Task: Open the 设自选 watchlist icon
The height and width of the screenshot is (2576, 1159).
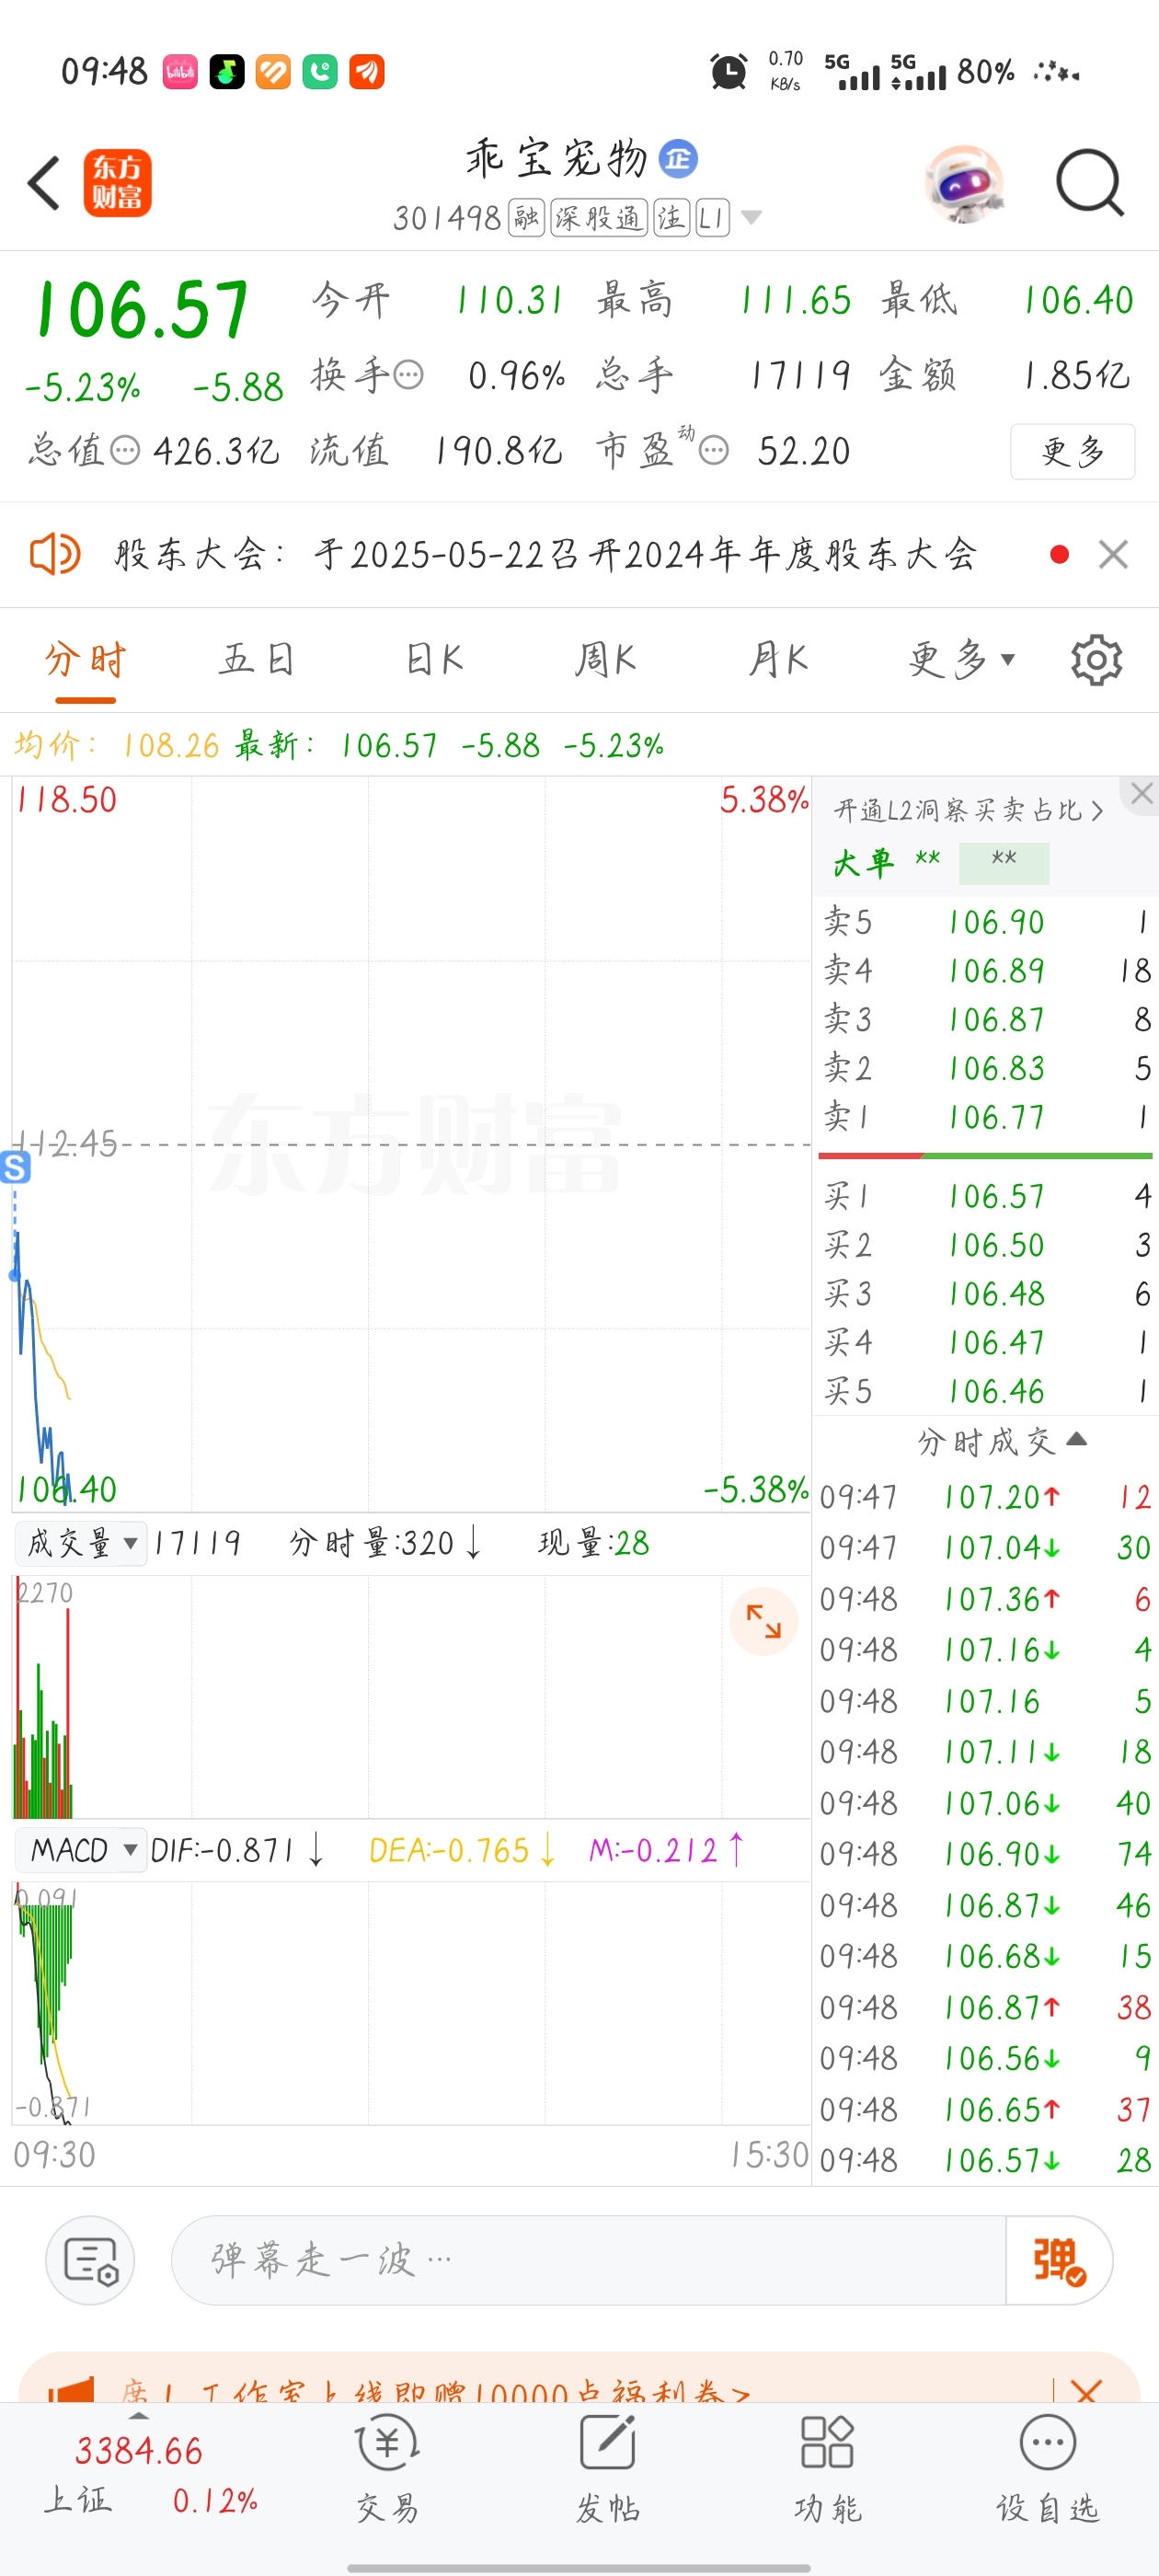Action: [x=1047, y=2468]
